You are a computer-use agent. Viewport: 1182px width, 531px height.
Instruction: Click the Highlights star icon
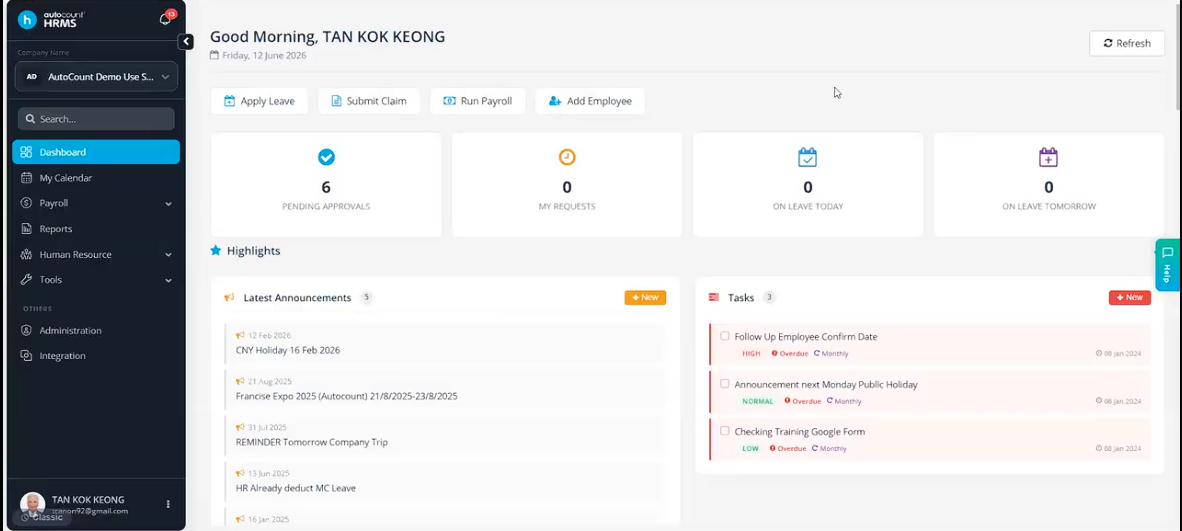click(216, 250)
